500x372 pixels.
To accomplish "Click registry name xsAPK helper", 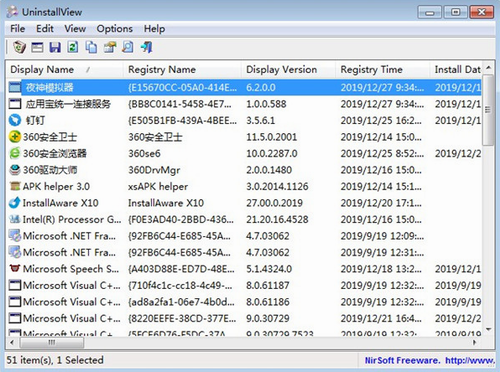I will click(158, 186).
